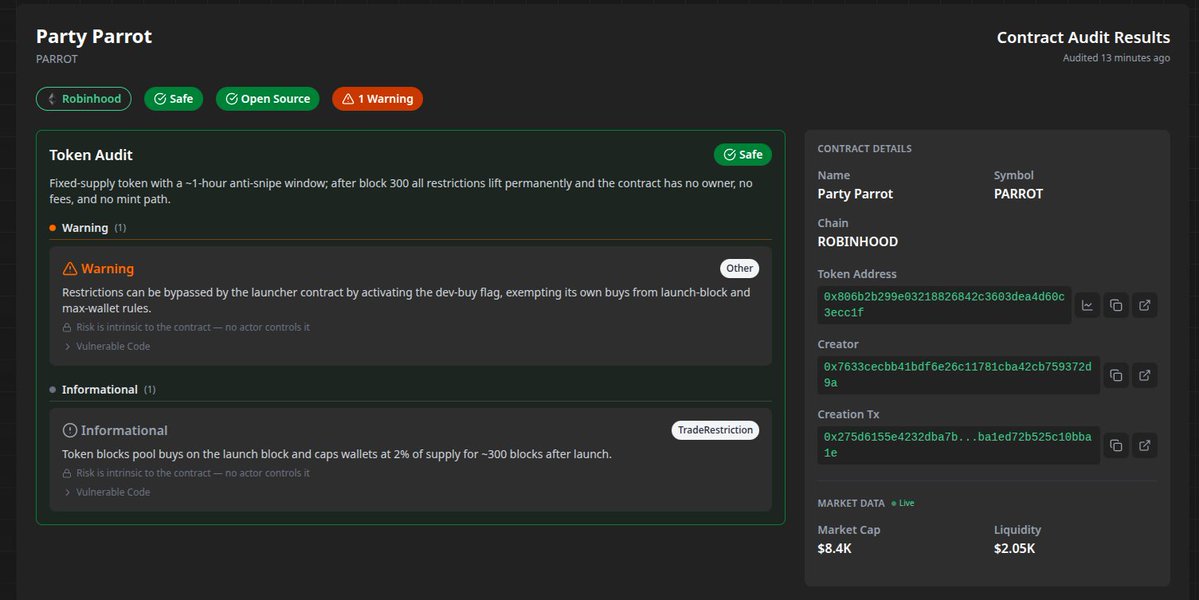This screenshot has width=1199, height=600.
Task: Click the PARROT ticker under the title
Action: coord(57,59)
